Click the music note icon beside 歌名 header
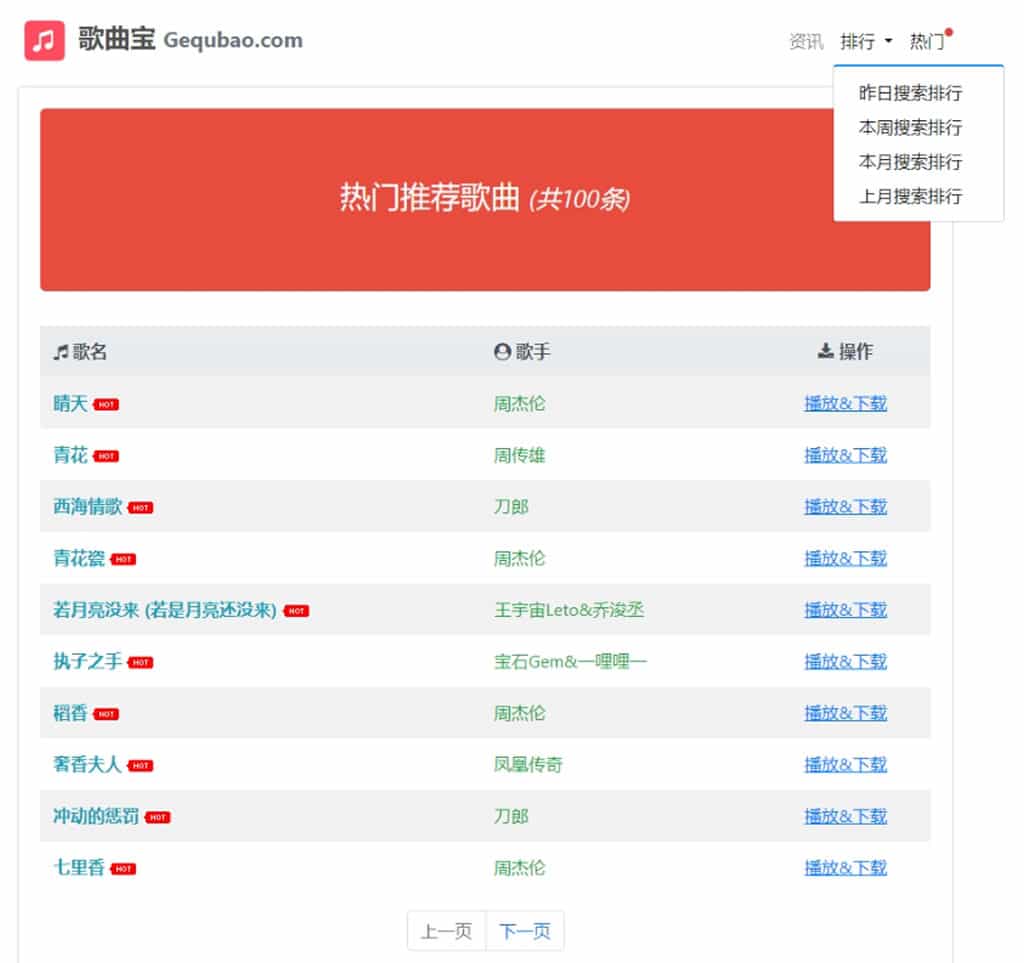 (61, 353)
